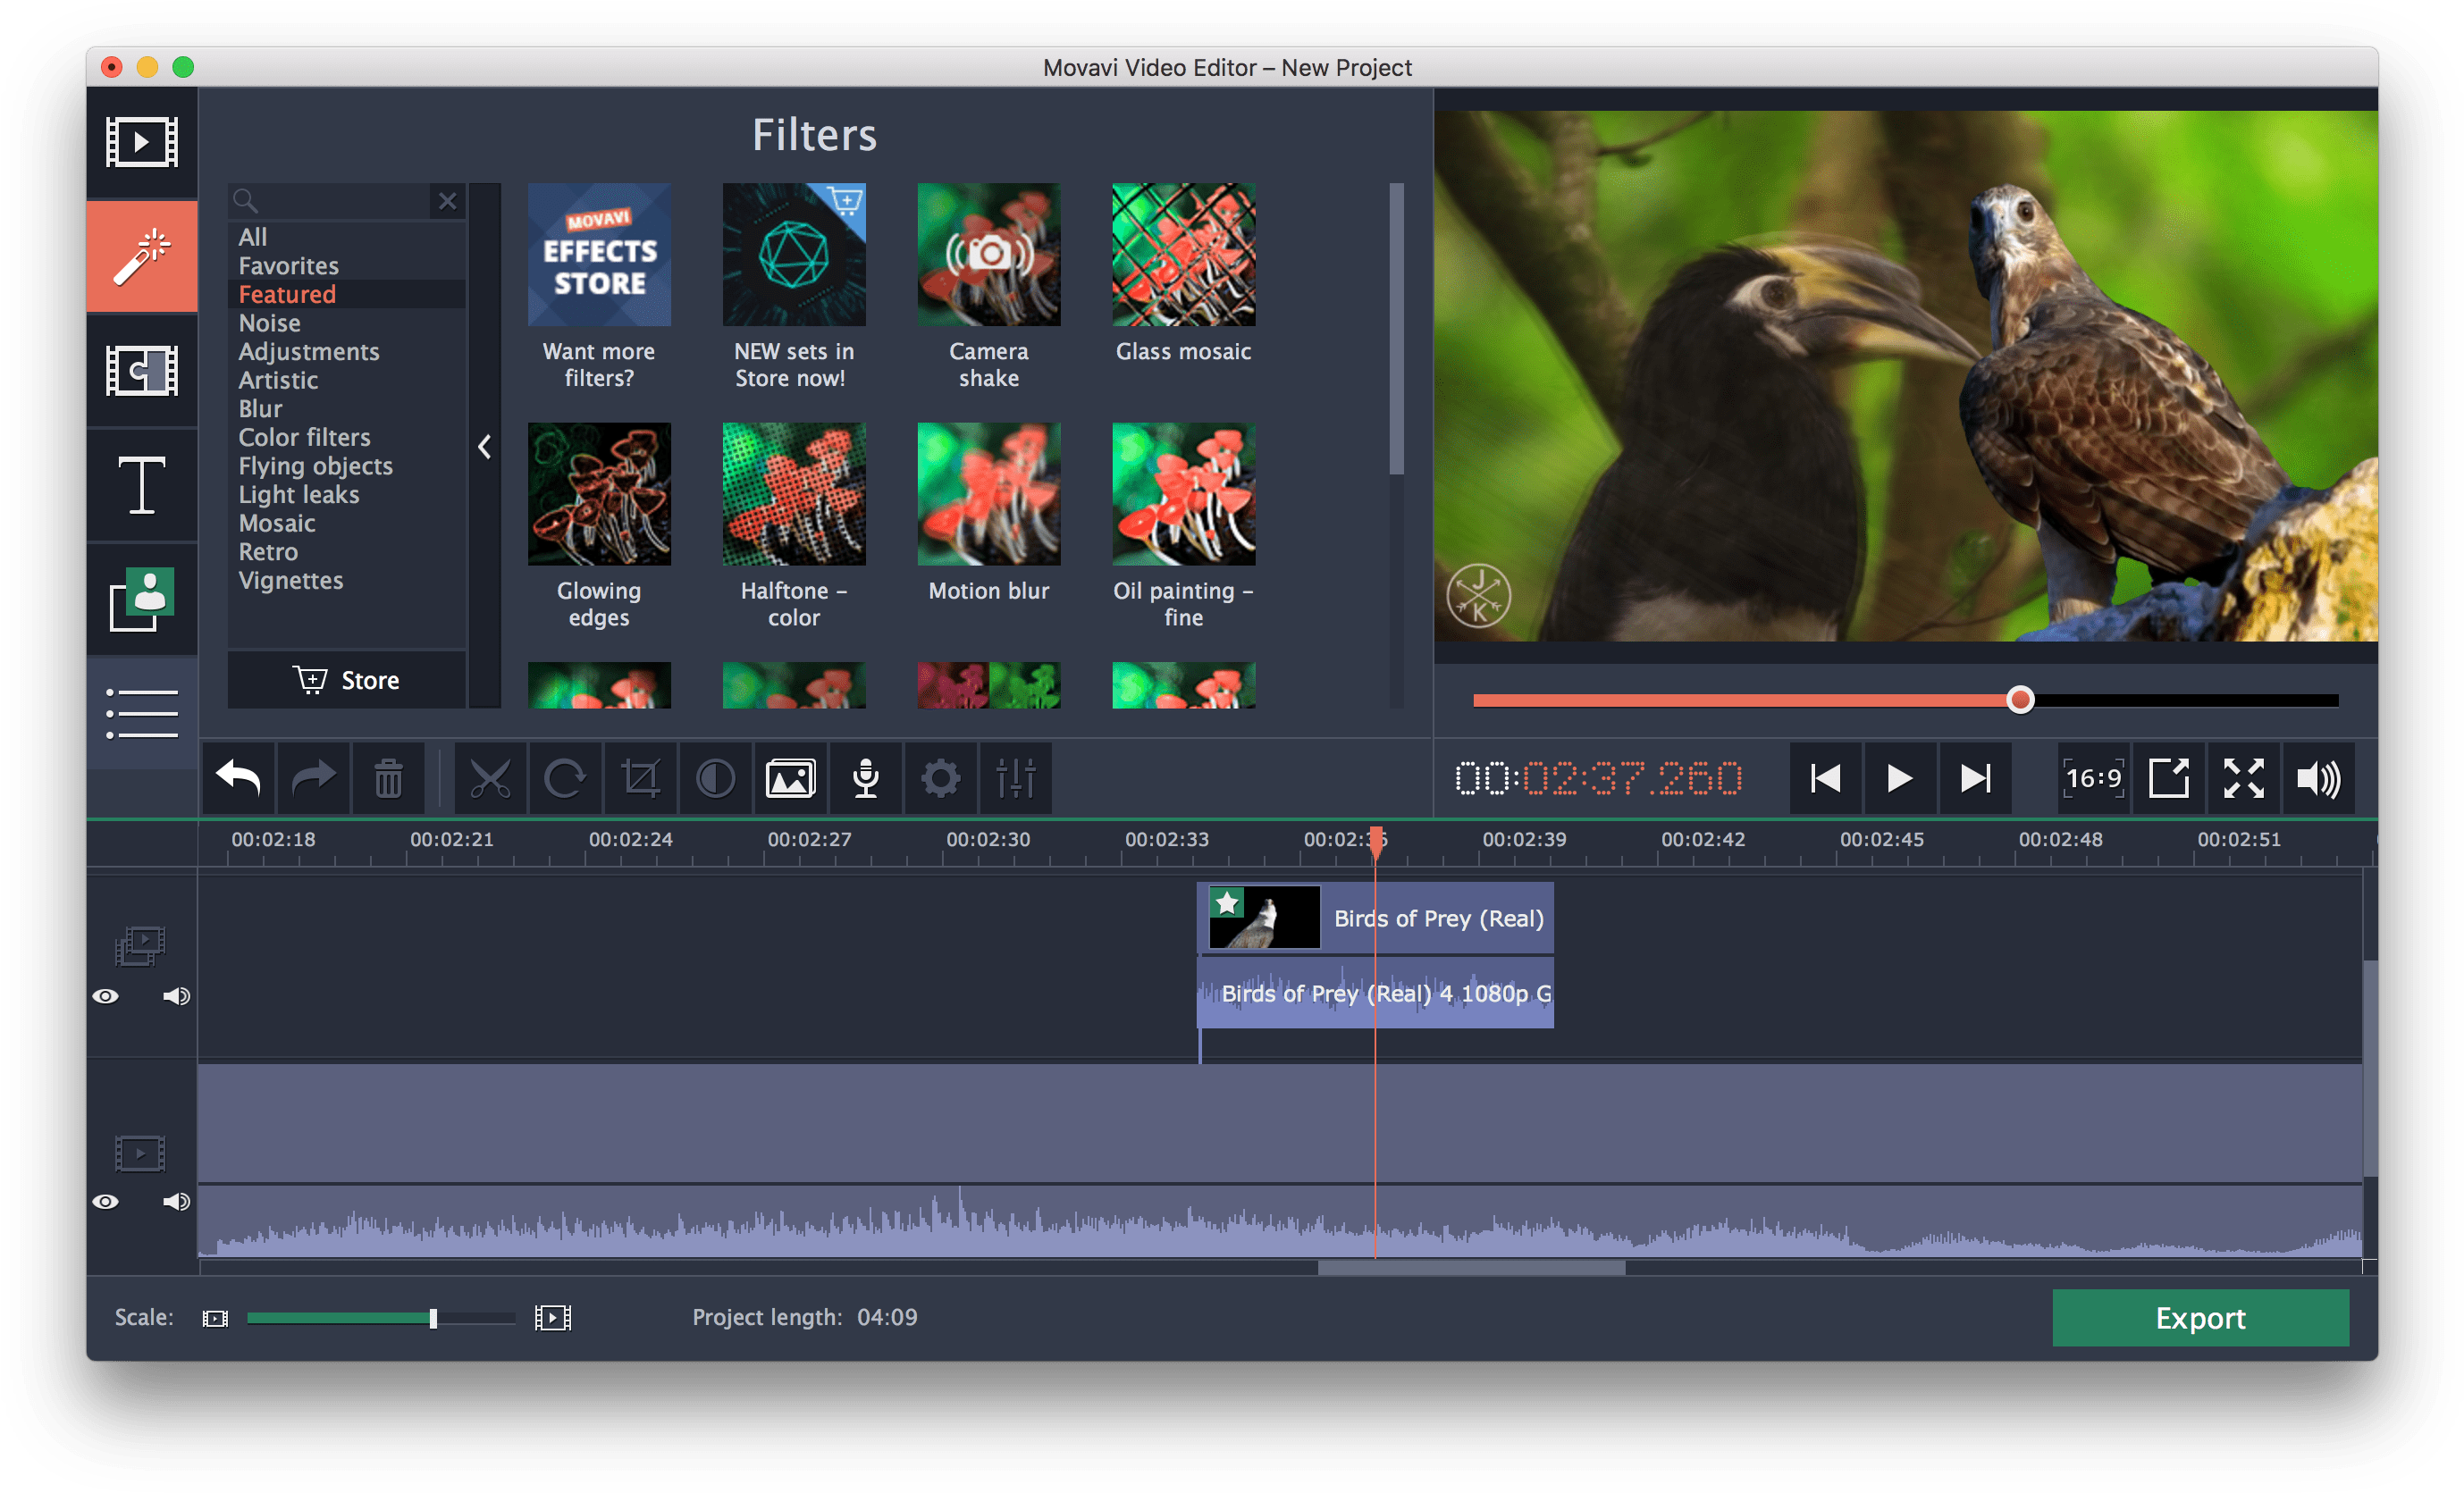The image size is (2464, 1493).
Task: Click the Split scissors tool
Action: click(x=490, y=779)
